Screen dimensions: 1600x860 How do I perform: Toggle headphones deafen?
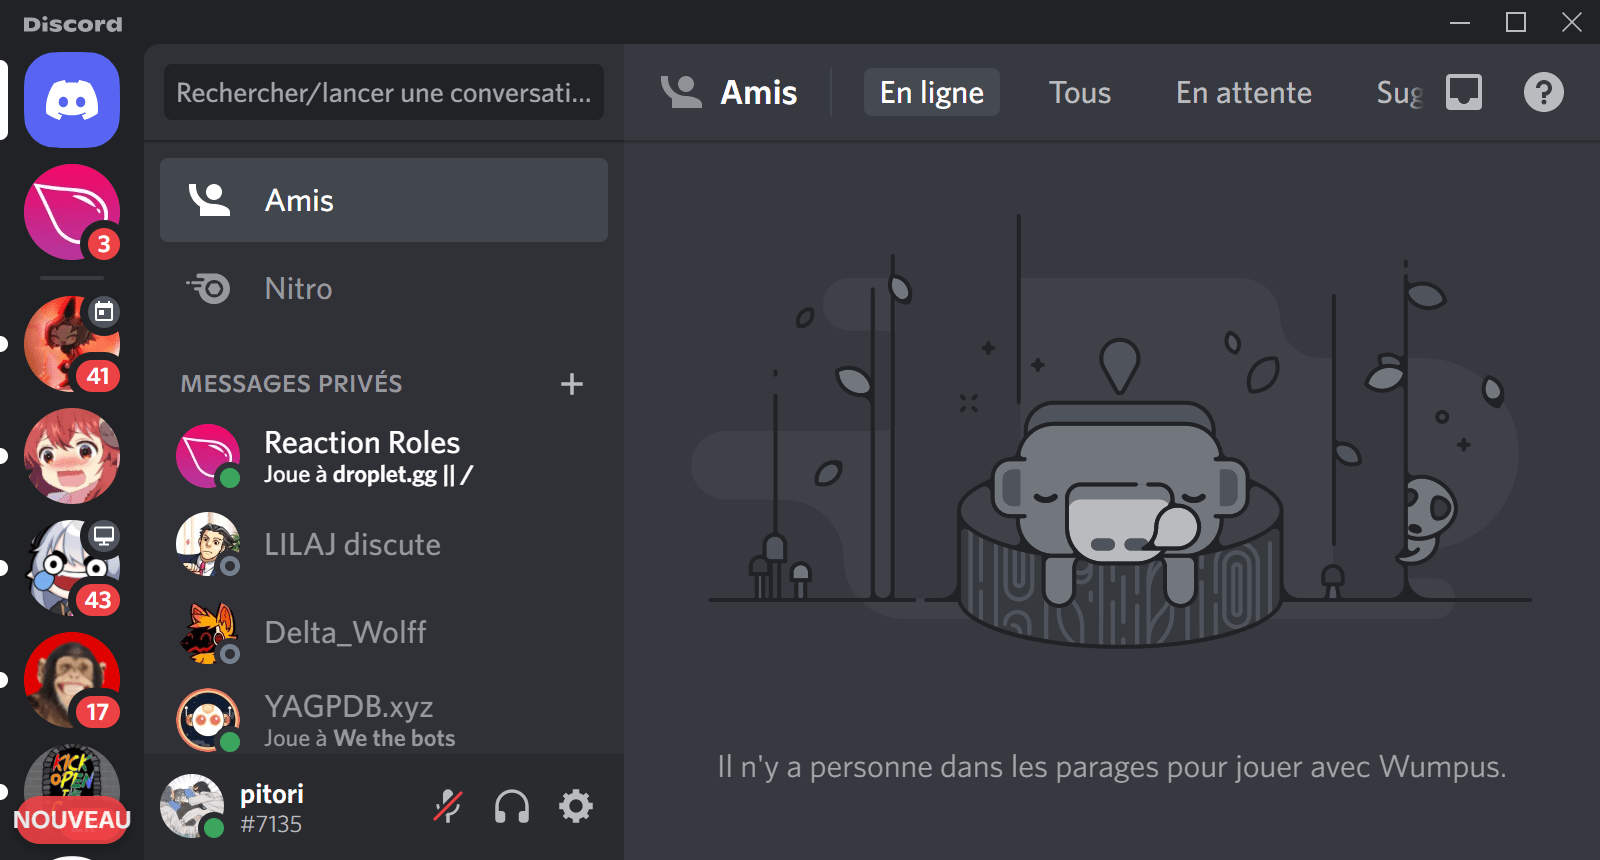[512, 806]
